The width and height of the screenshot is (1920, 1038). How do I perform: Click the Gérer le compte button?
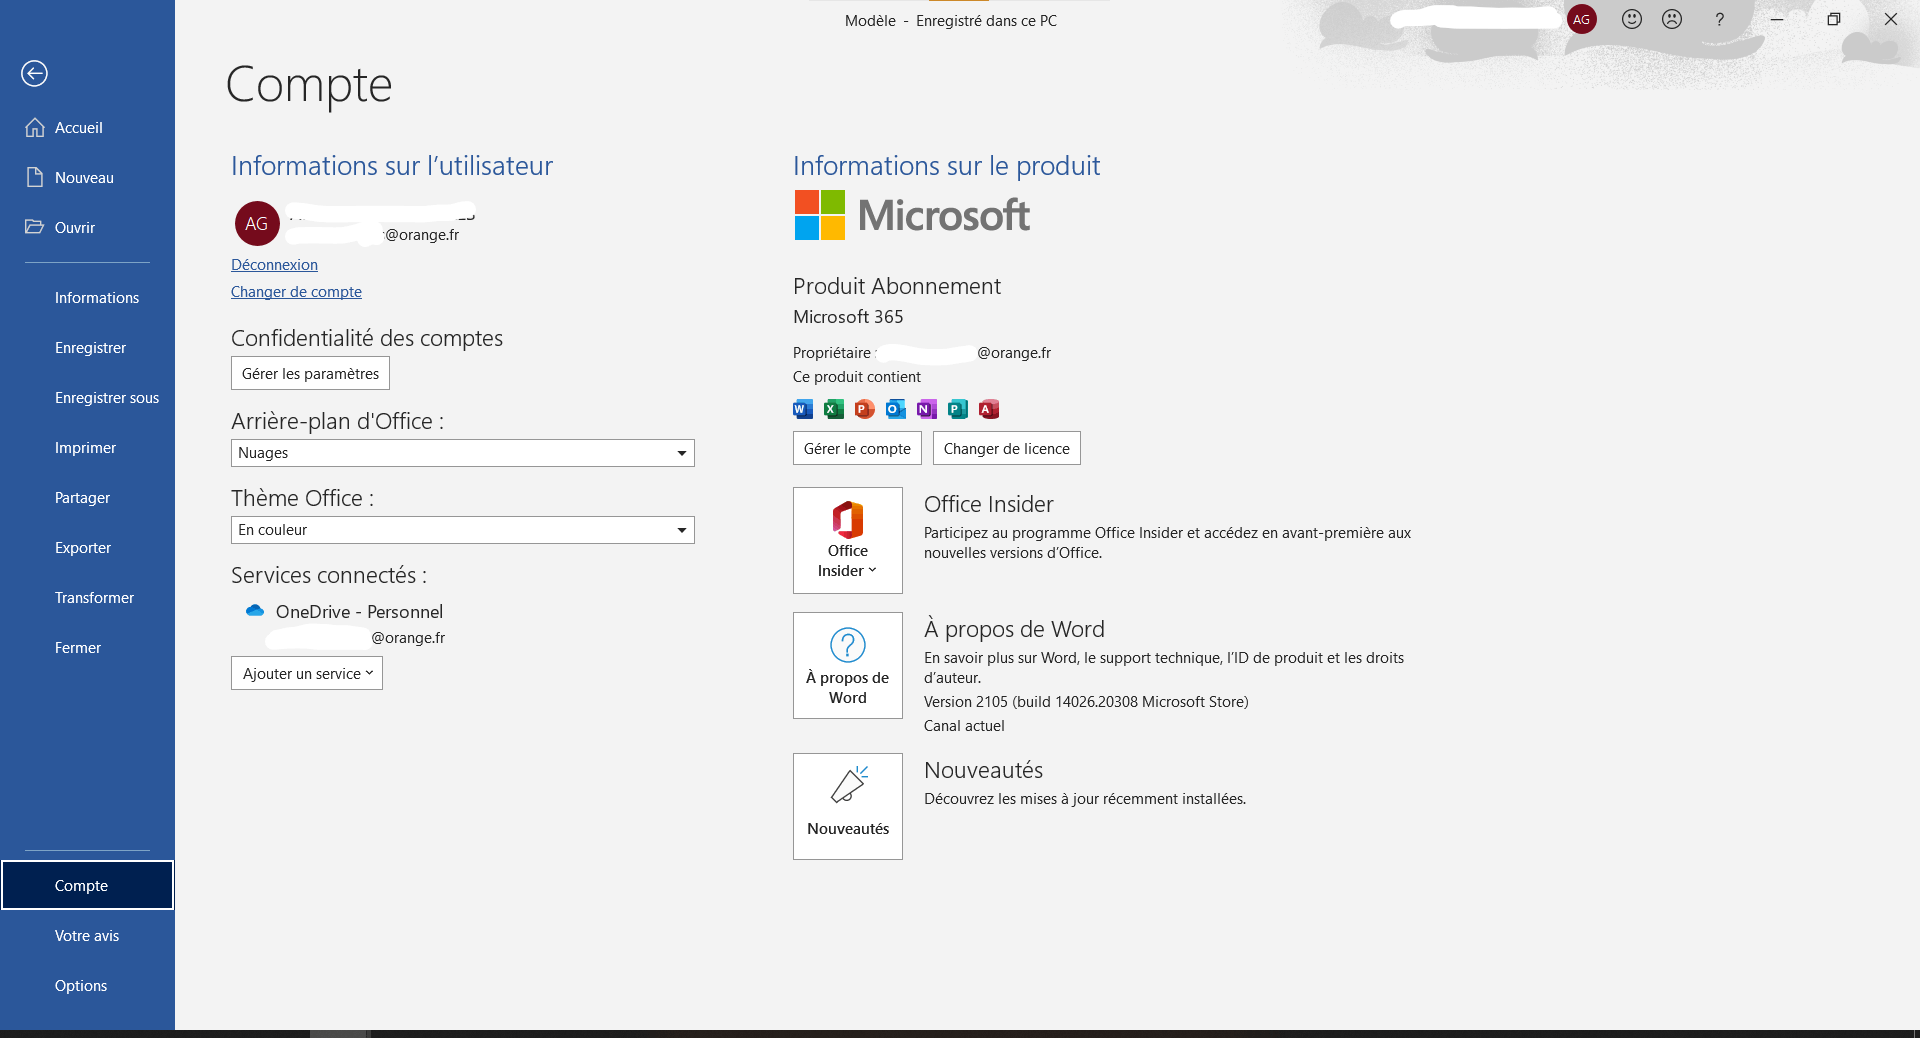point(857,448)
